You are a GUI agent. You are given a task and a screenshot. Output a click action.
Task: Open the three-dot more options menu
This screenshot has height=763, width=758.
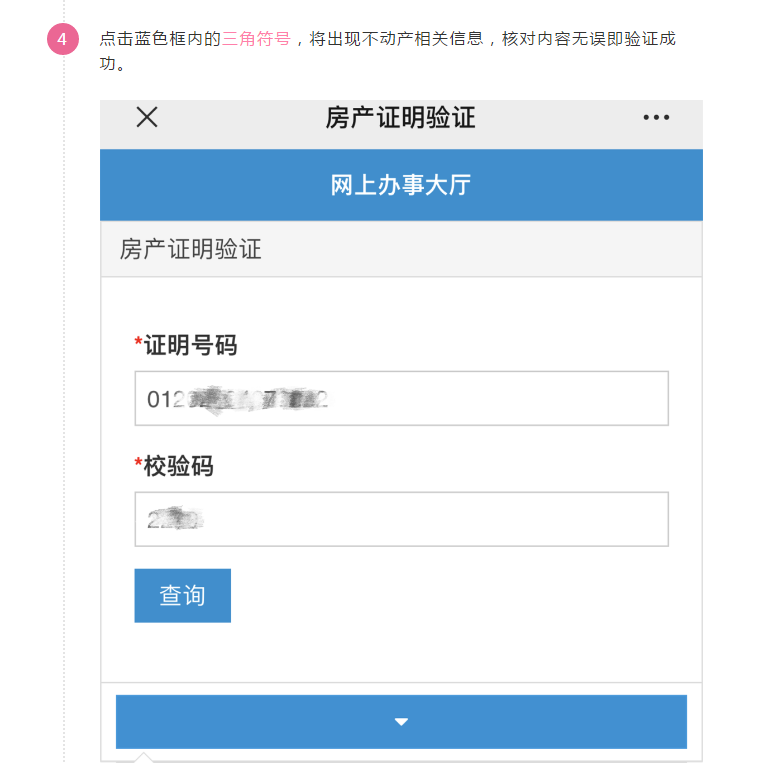coord(656,117)
